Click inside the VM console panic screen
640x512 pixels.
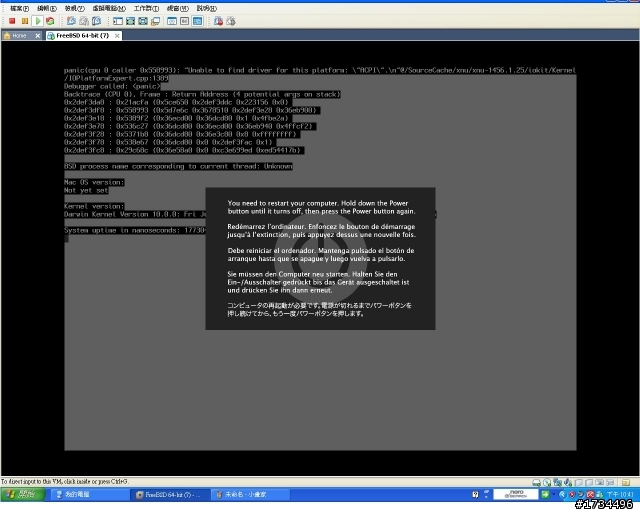point(320,258)
